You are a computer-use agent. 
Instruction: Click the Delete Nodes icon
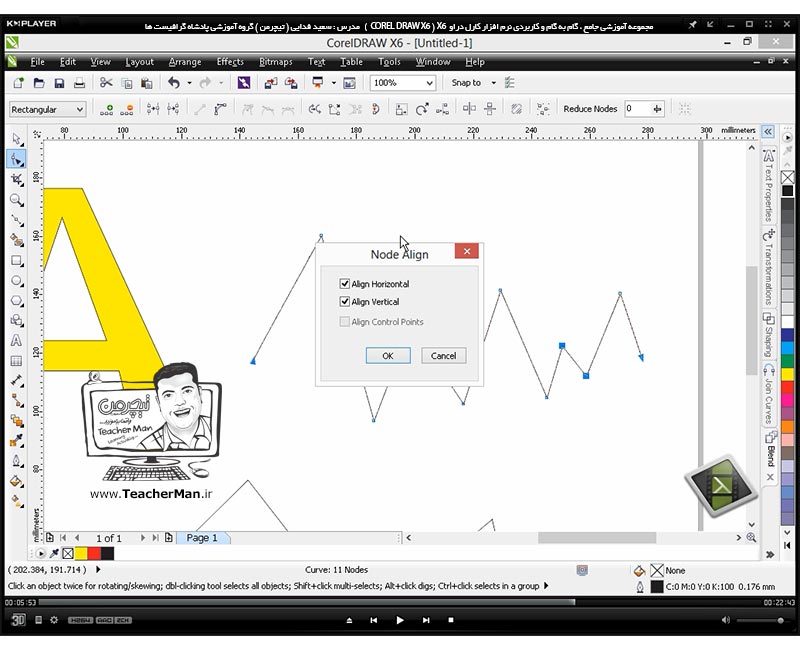pos(127,109)
